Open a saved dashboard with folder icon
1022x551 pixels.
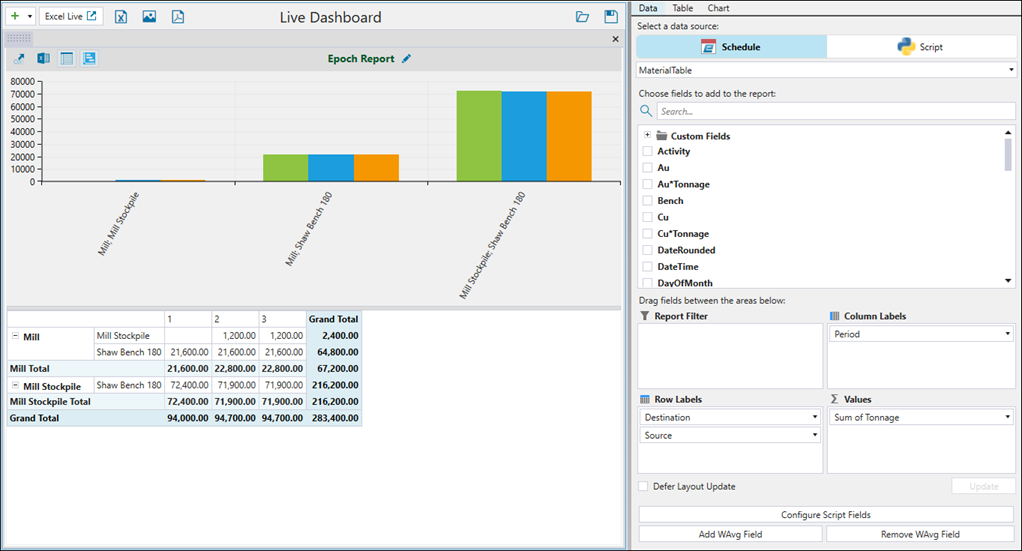(583, 17)
